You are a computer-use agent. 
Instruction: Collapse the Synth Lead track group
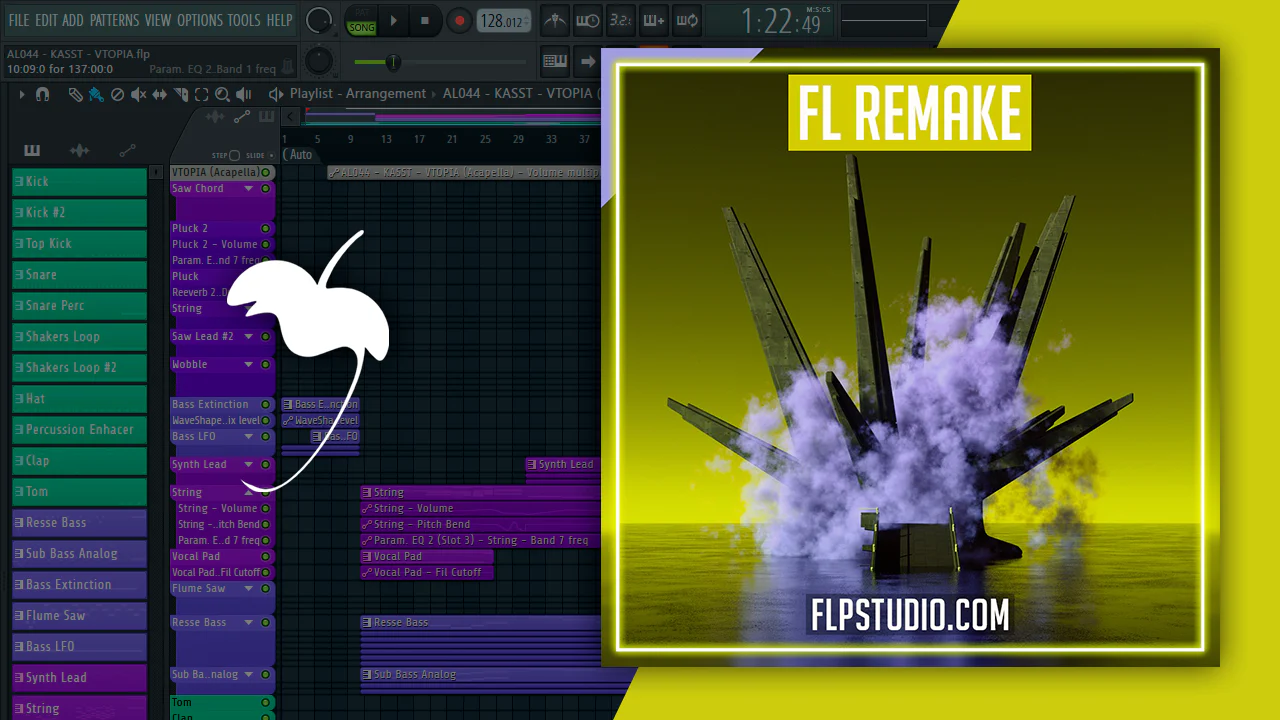pos(249,464)
